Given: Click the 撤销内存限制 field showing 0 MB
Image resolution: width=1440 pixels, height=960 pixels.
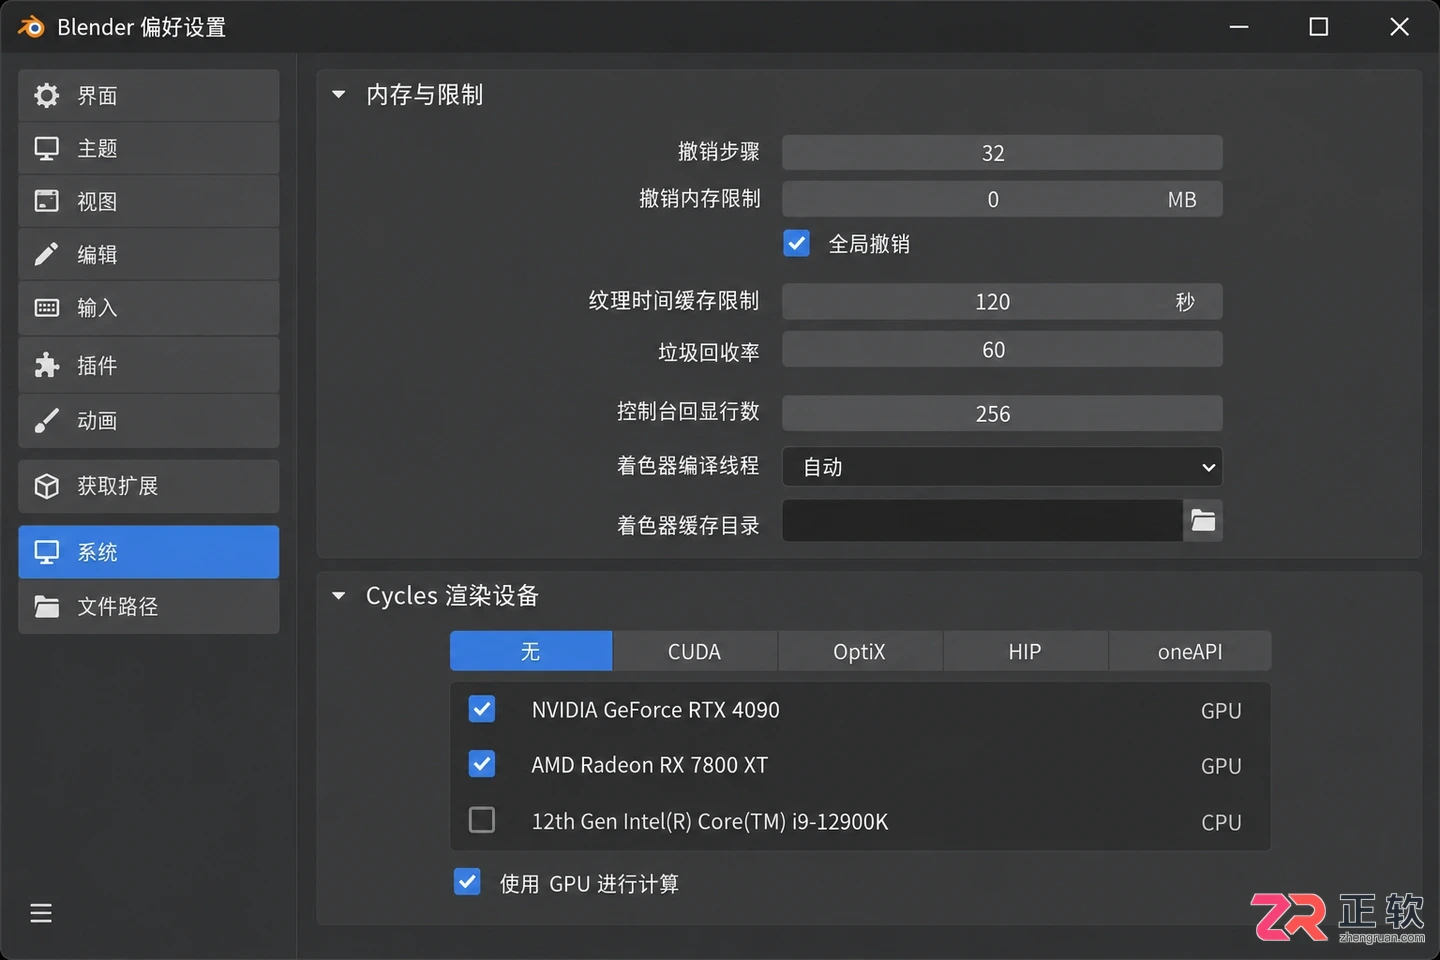Looking at the screenshot, I should click(1002, 199).
